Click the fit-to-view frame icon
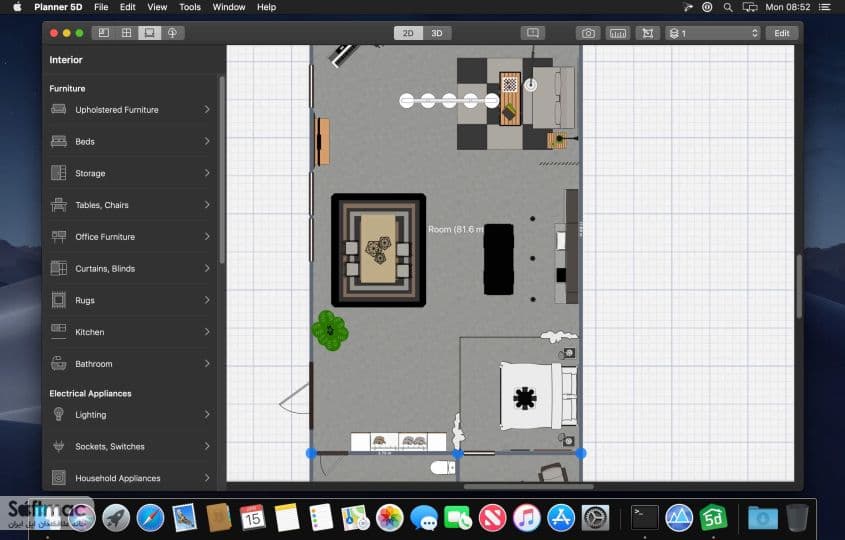 coord(647,33)
